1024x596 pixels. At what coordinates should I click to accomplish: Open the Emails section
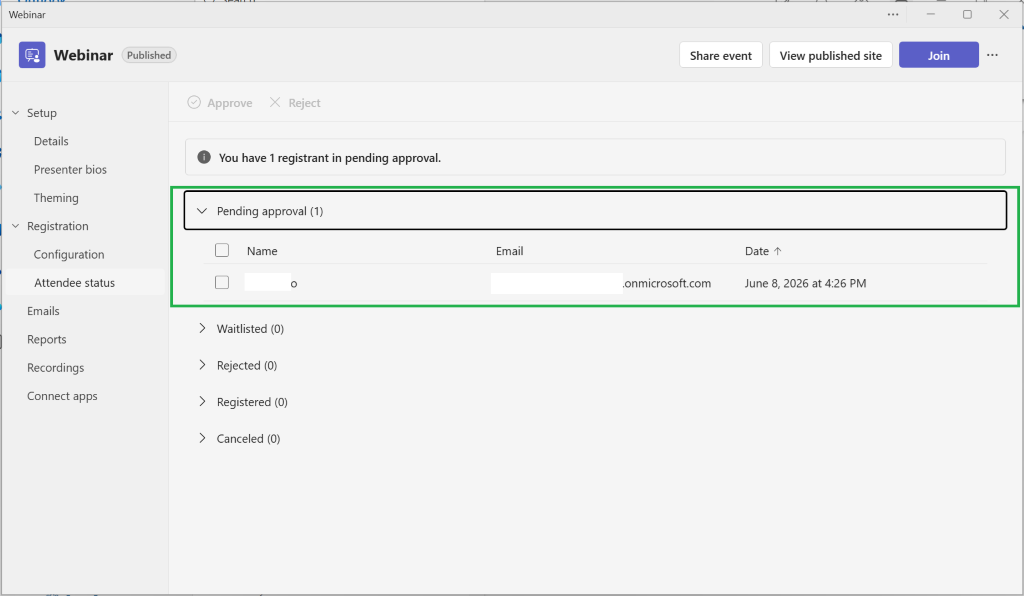coord(43,311)
